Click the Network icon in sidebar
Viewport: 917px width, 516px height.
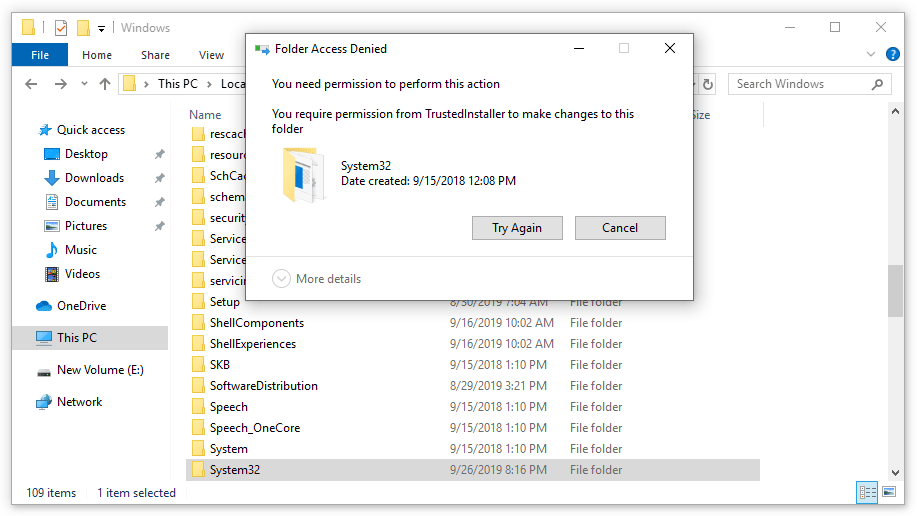[44, 402]
